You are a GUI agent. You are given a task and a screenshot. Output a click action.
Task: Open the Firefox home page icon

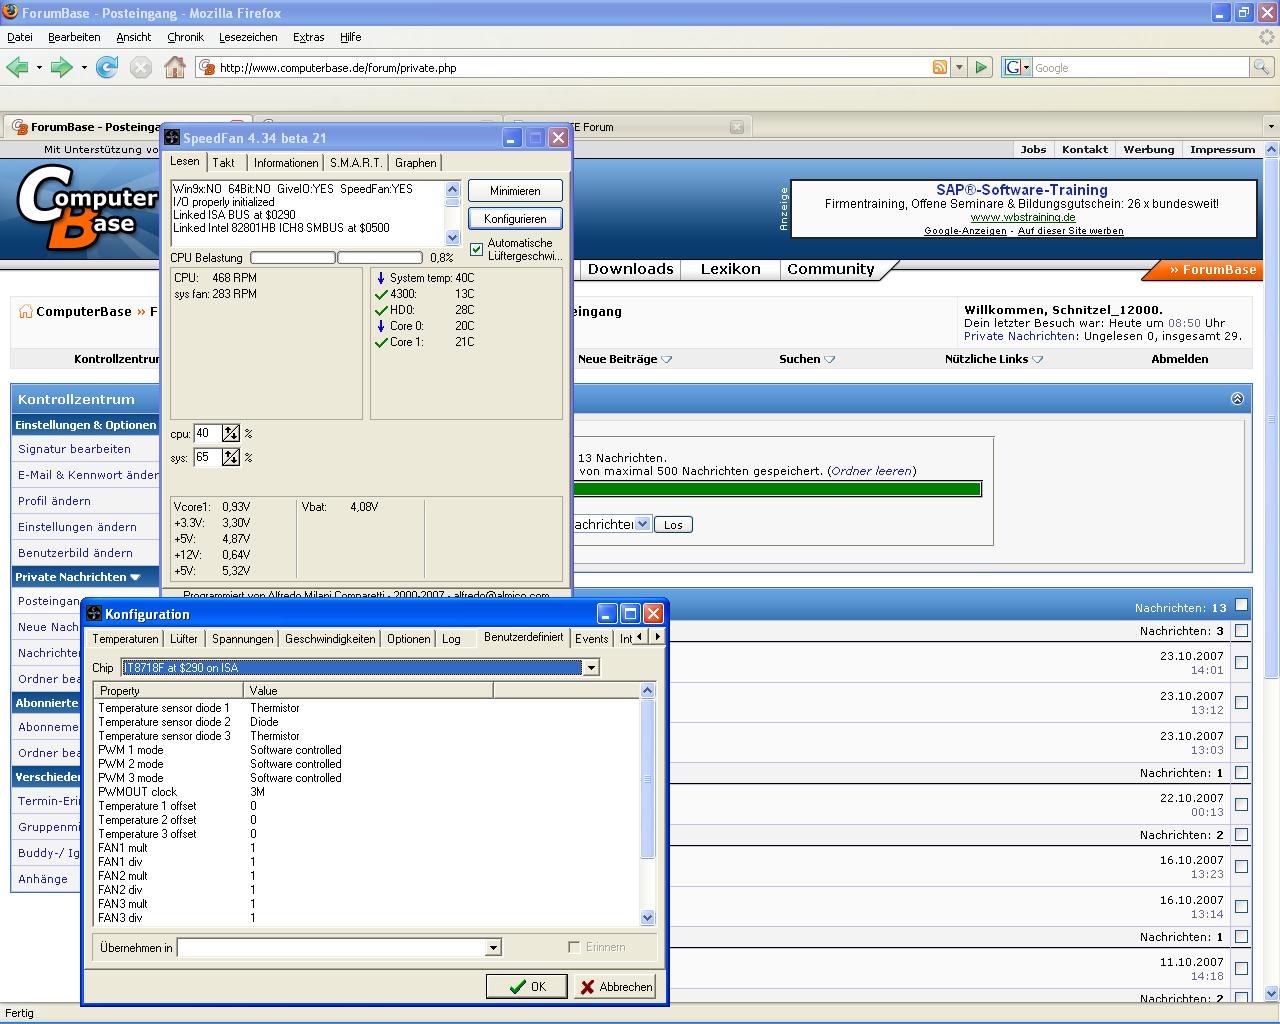175,67
